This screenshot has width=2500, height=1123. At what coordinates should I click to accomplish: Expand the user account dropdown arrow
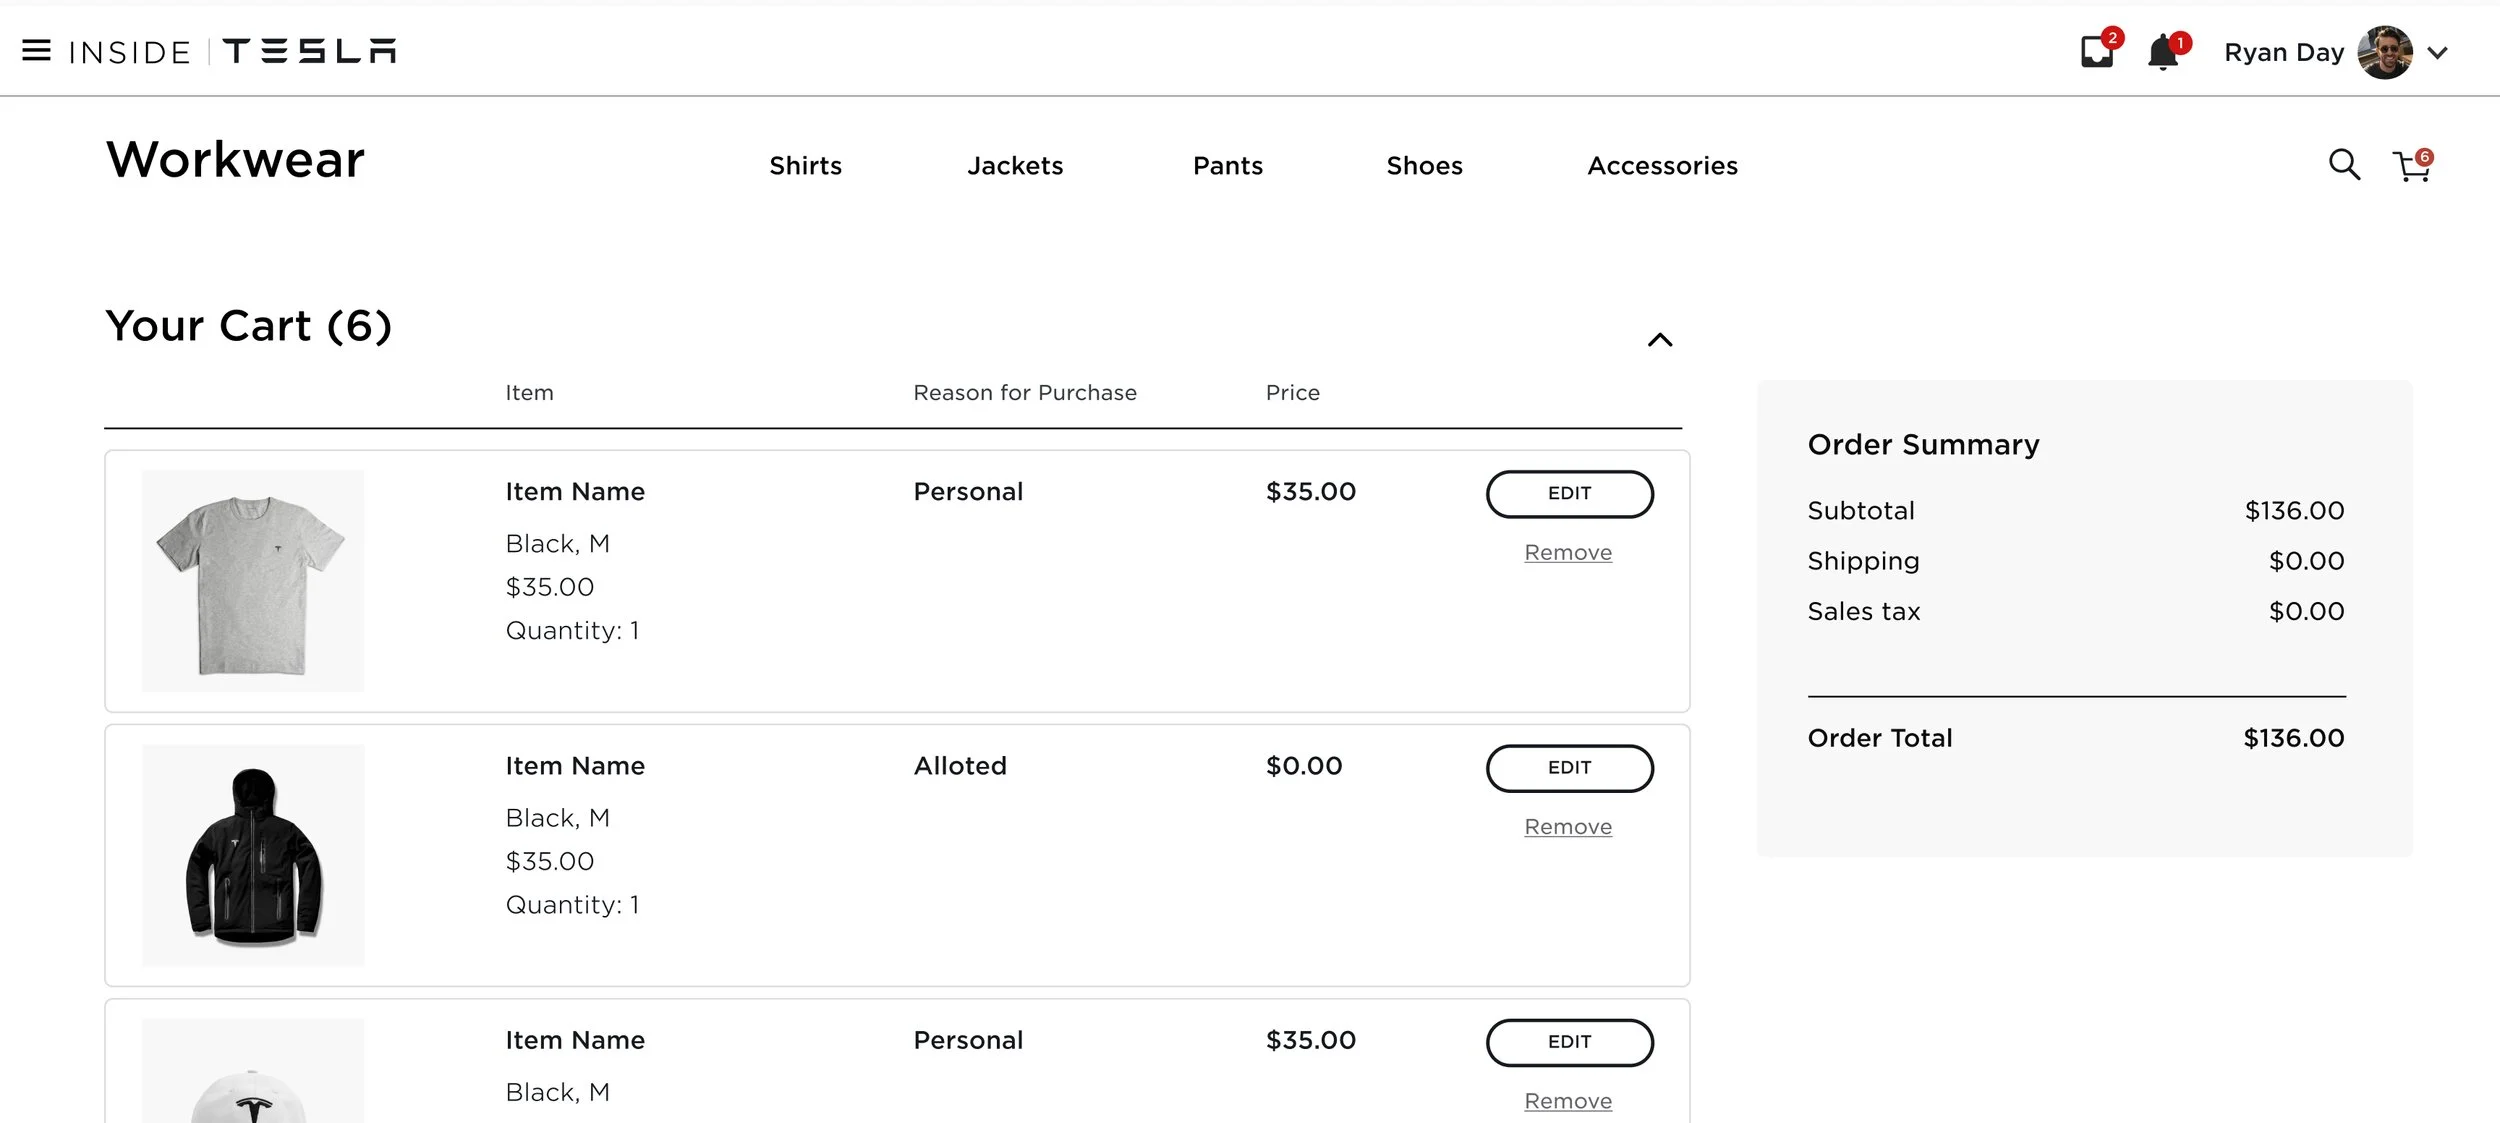(x=2438, y=53)
